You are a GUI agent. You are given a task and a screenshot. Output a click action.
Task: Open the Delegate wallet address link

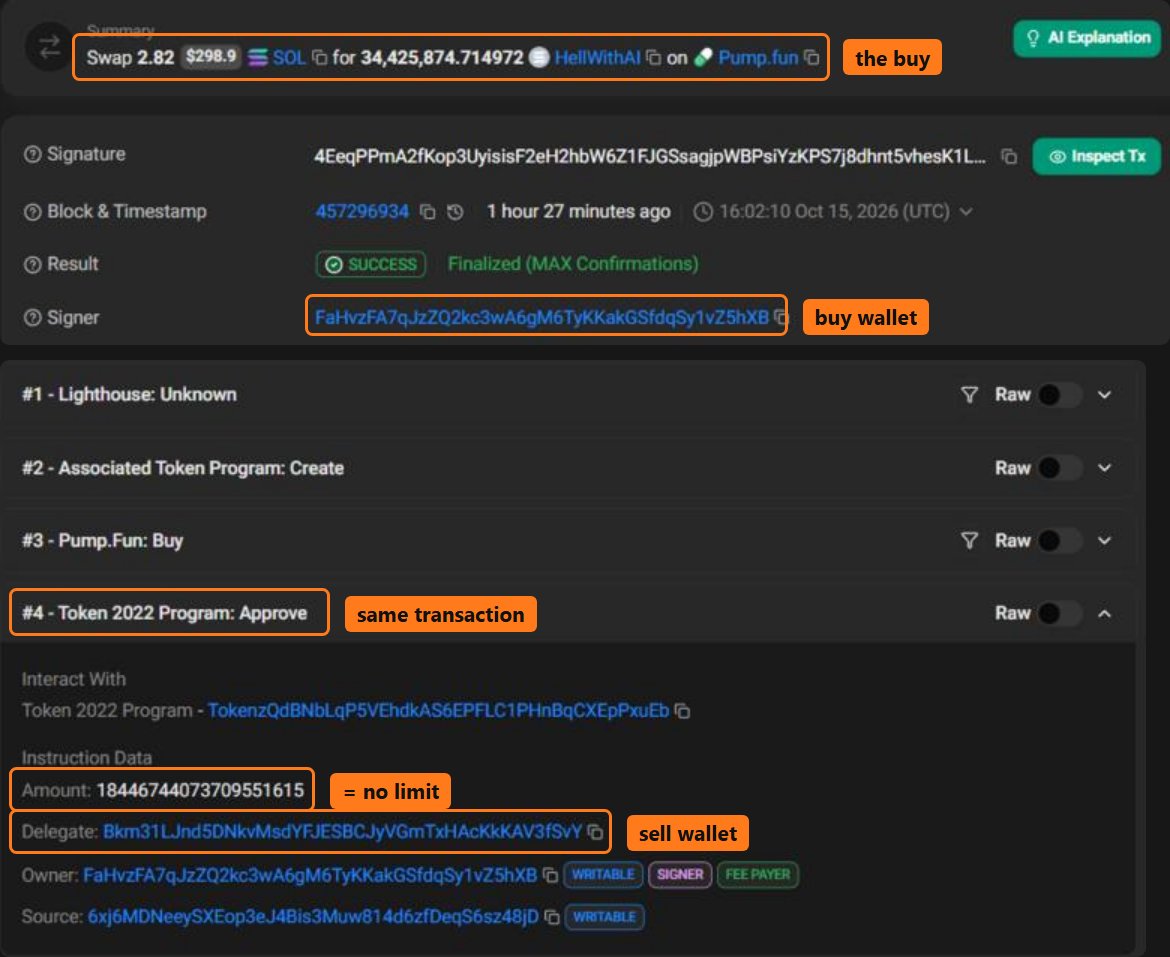coord(342,832)
